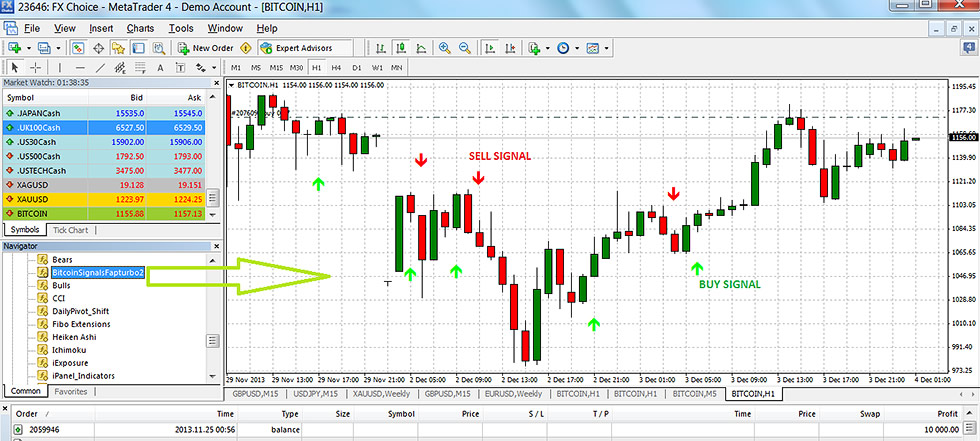The width and height of the screenshot is (980, 441).
Task: Switch to Favorites tab in Navigator
Action: pyautogui.click(x=71, y=392)
